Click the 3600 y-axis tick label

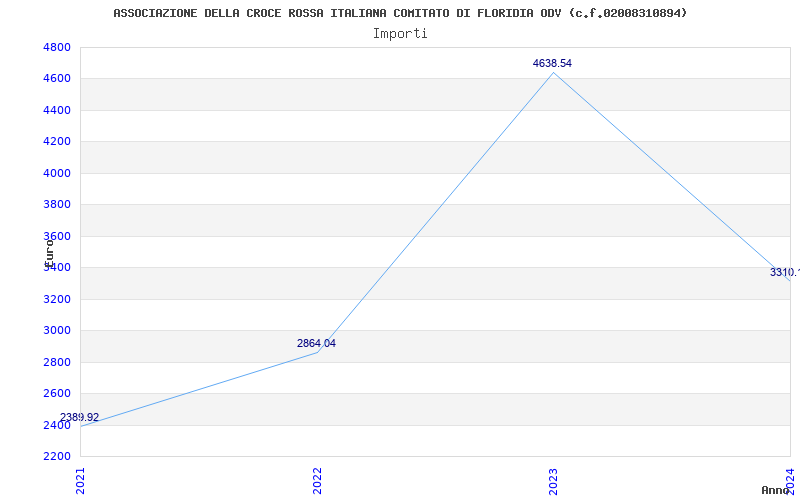(x=57, y=236)
